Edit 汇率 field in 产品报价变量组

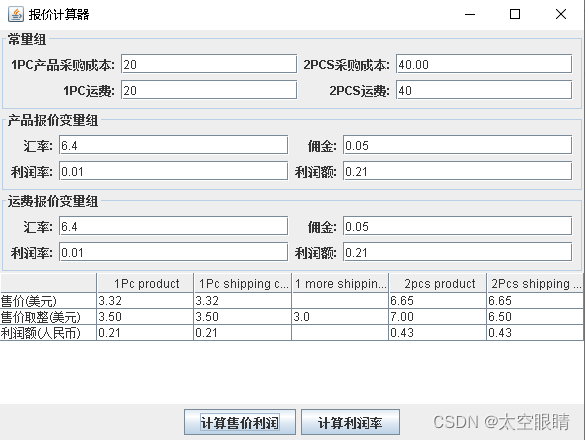(x=173, y=145)
